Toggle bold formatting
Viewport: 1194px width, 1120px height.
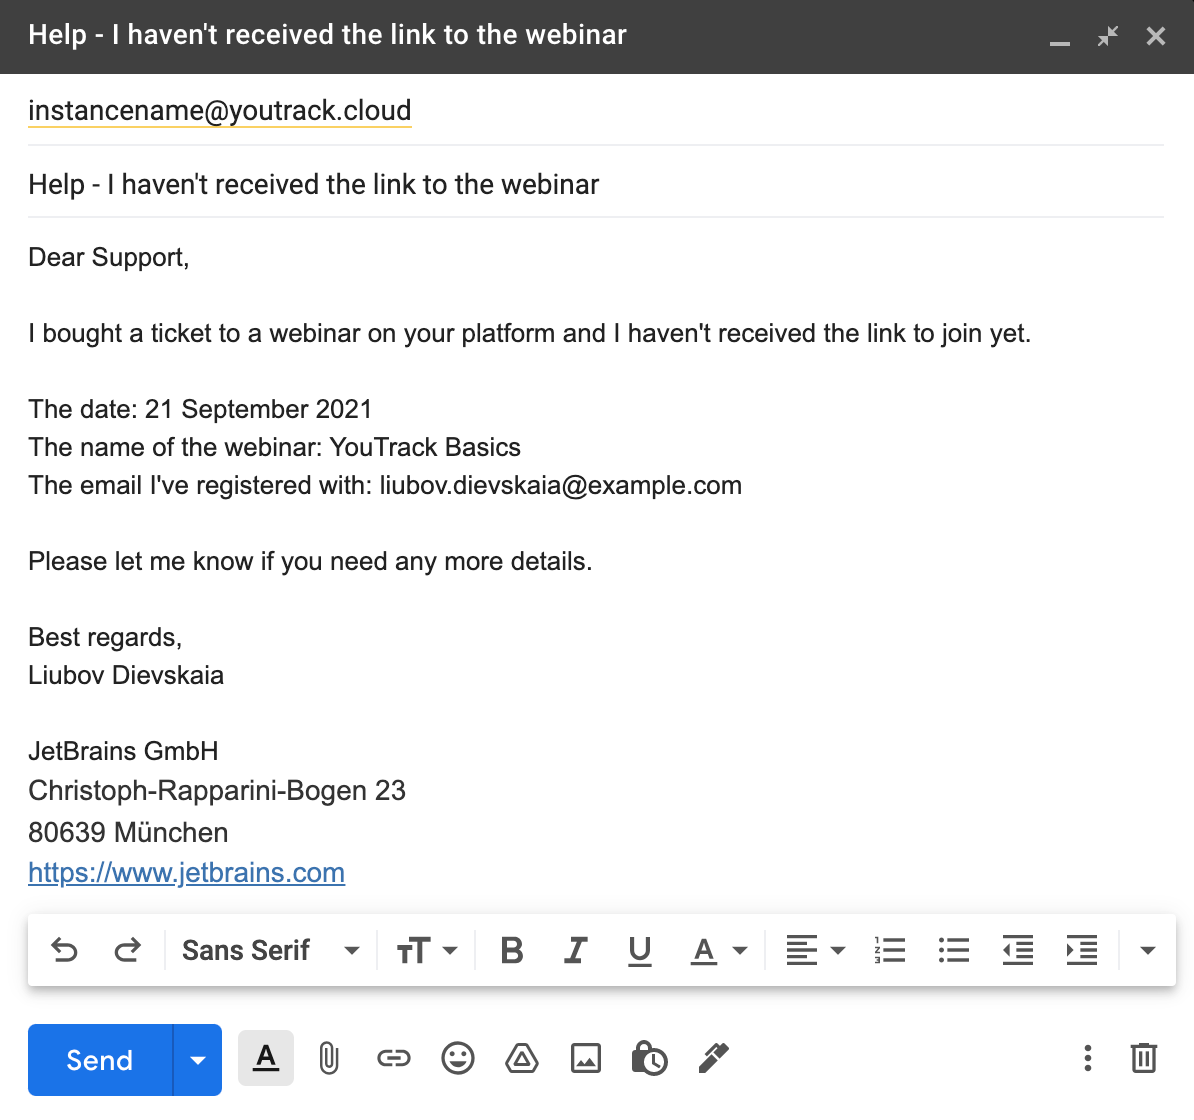pos(511,950)
